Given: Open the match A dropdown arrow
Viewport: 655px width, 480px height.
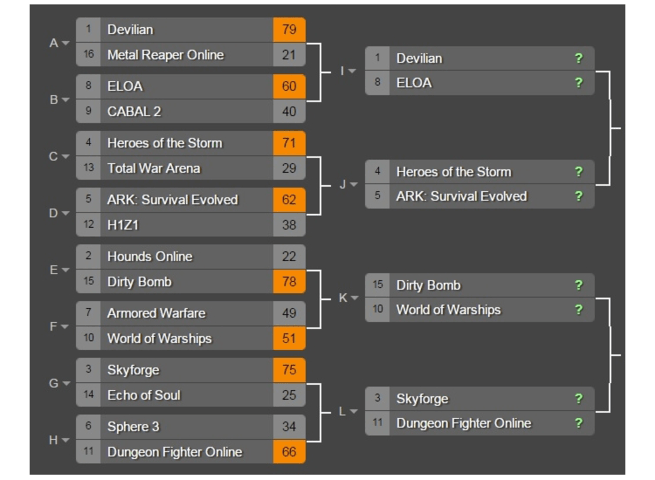Looking at the screenshot, I should (x=66, y=43).
